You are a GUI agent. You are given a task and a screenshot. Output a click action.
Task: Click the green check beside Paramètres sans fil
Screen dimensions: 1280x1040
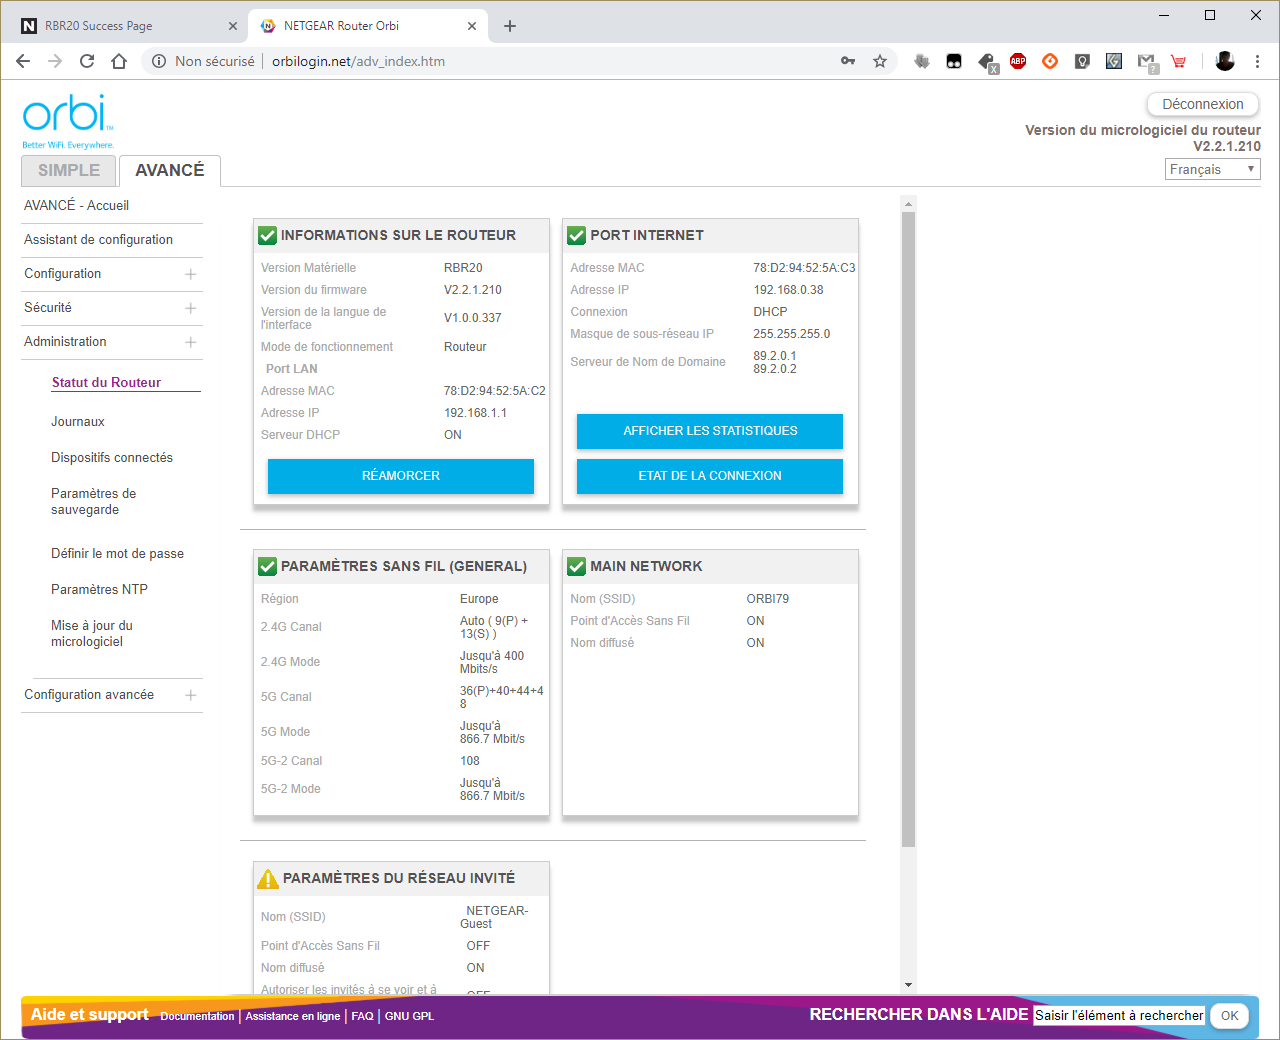coord(268,567)
